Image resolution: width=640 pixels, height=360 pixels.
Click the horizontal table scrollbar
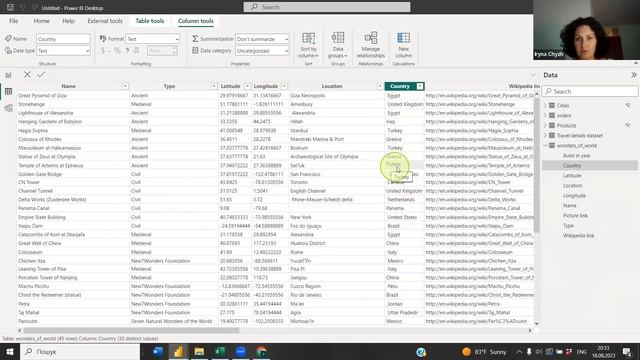(x=131, y=330)
